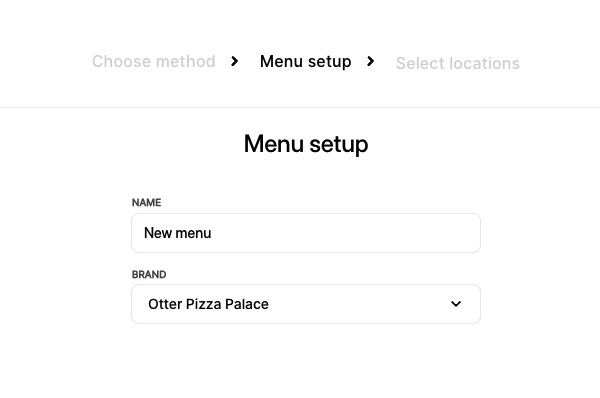Click the word locations in the last step
The width and height of the screenshot is (600, 398).
484,63
